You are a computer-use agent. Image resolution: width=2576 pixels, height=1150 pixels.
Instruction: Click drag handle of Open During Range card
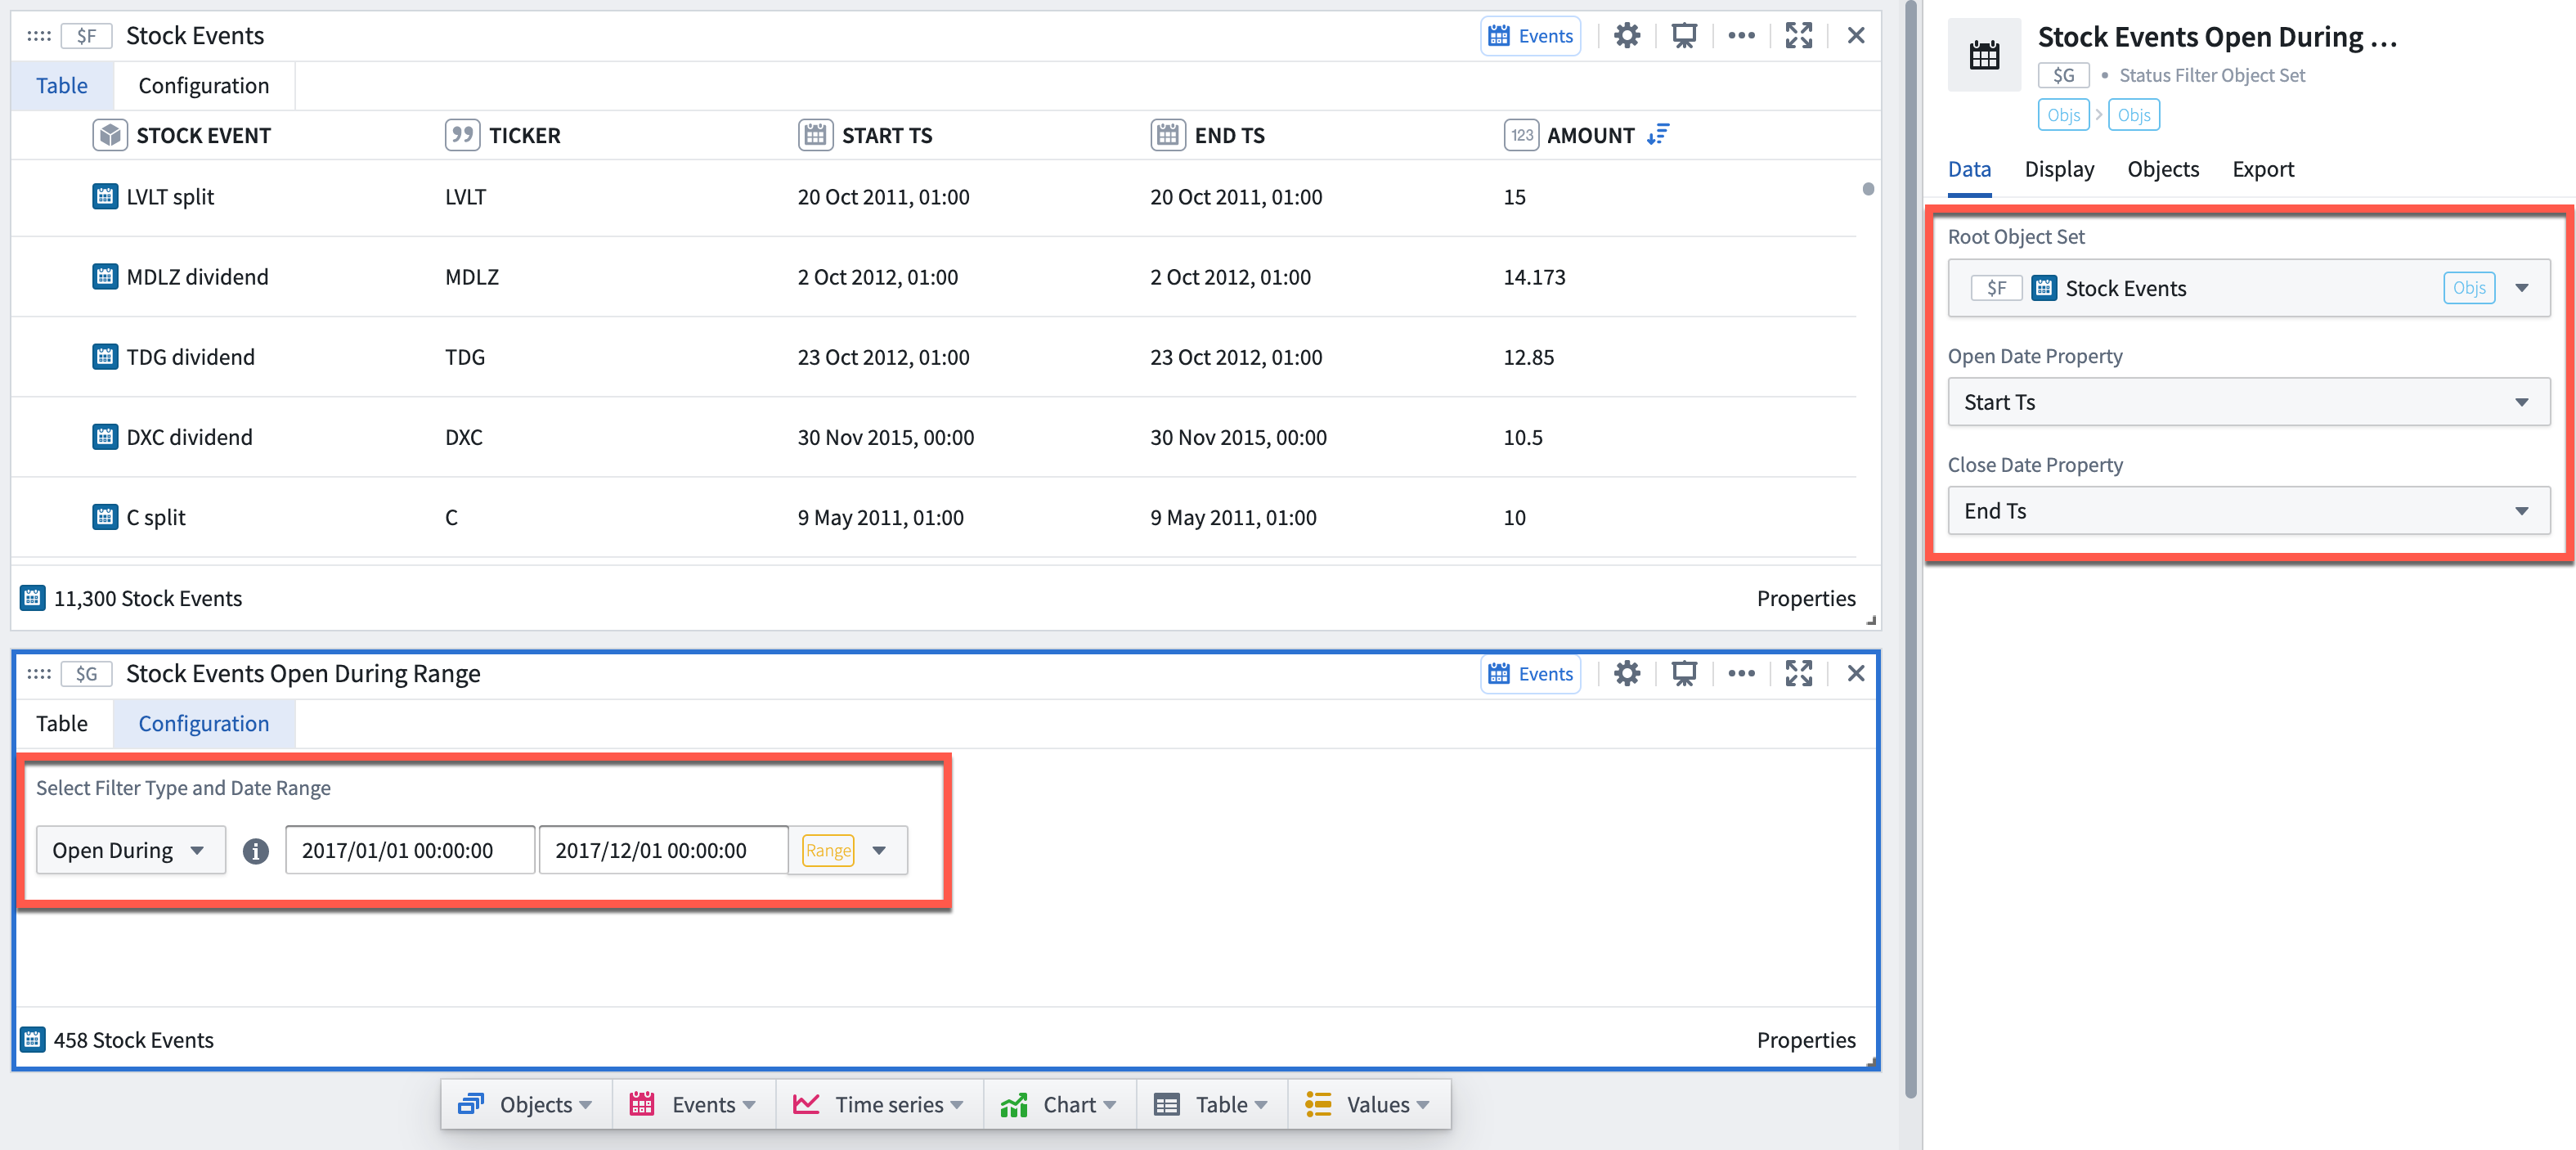[39, 674]
